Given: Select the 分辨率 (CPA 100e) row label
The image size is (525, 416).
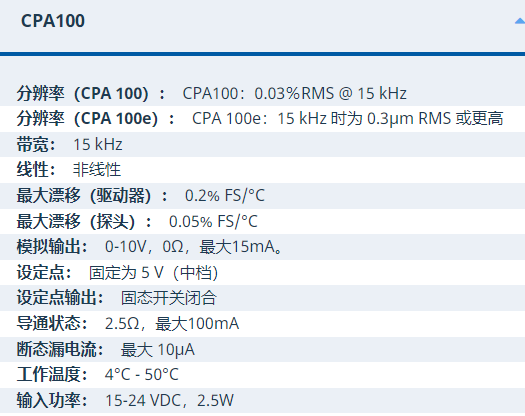Looking at the screenshot, I should click(95, 119).
